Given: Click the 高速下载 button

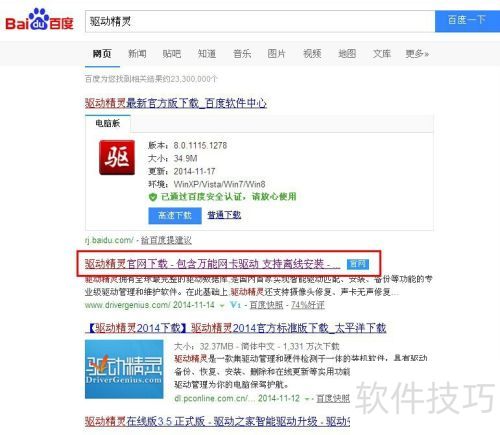Looking at the screenshot, I should click(175, 216).
